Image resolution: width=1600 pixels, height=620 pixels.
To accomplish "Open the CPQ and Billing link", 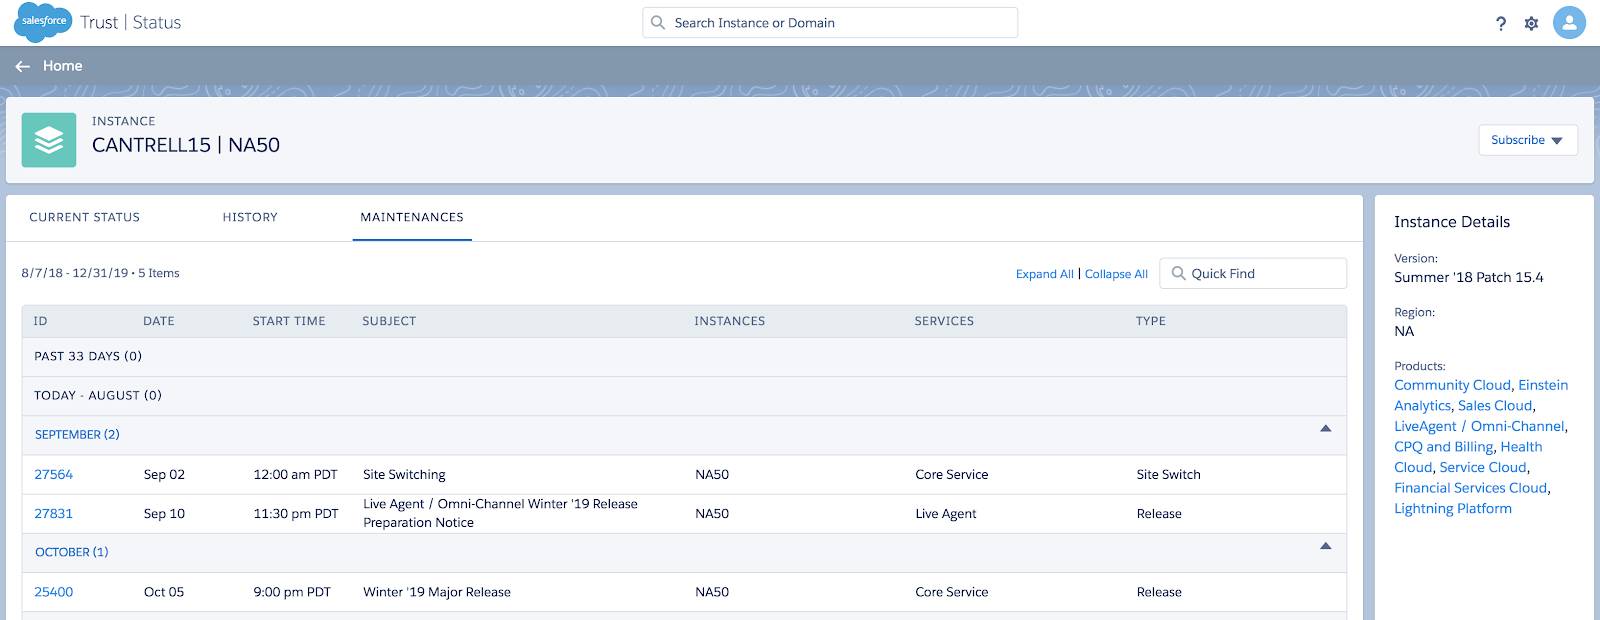I will (x=1444, y=447).
